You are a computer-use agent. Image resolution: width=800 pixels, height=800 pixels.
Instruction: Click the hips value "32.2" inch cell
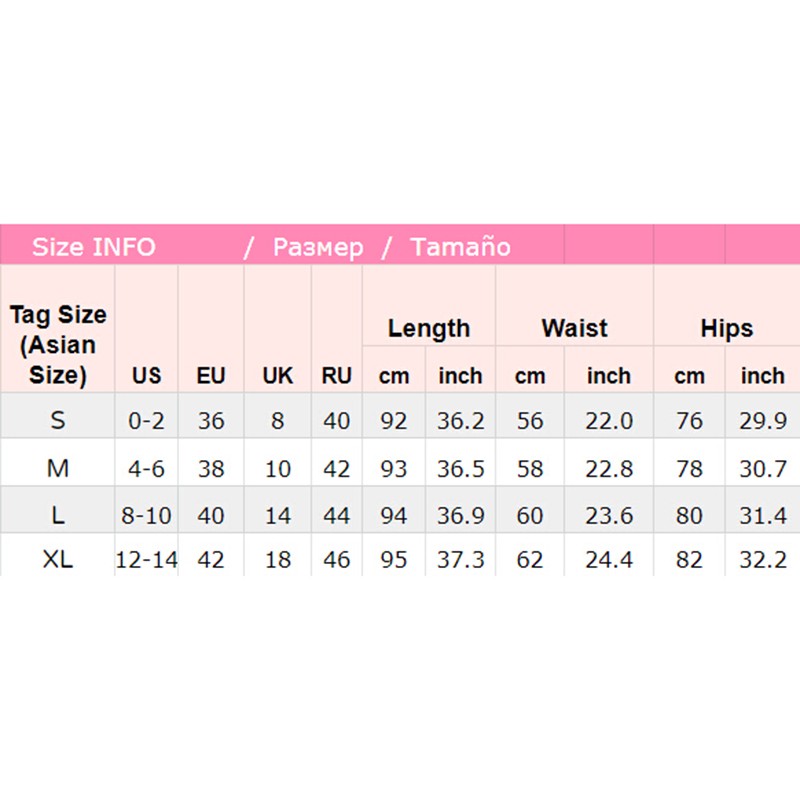coord(763,560)
